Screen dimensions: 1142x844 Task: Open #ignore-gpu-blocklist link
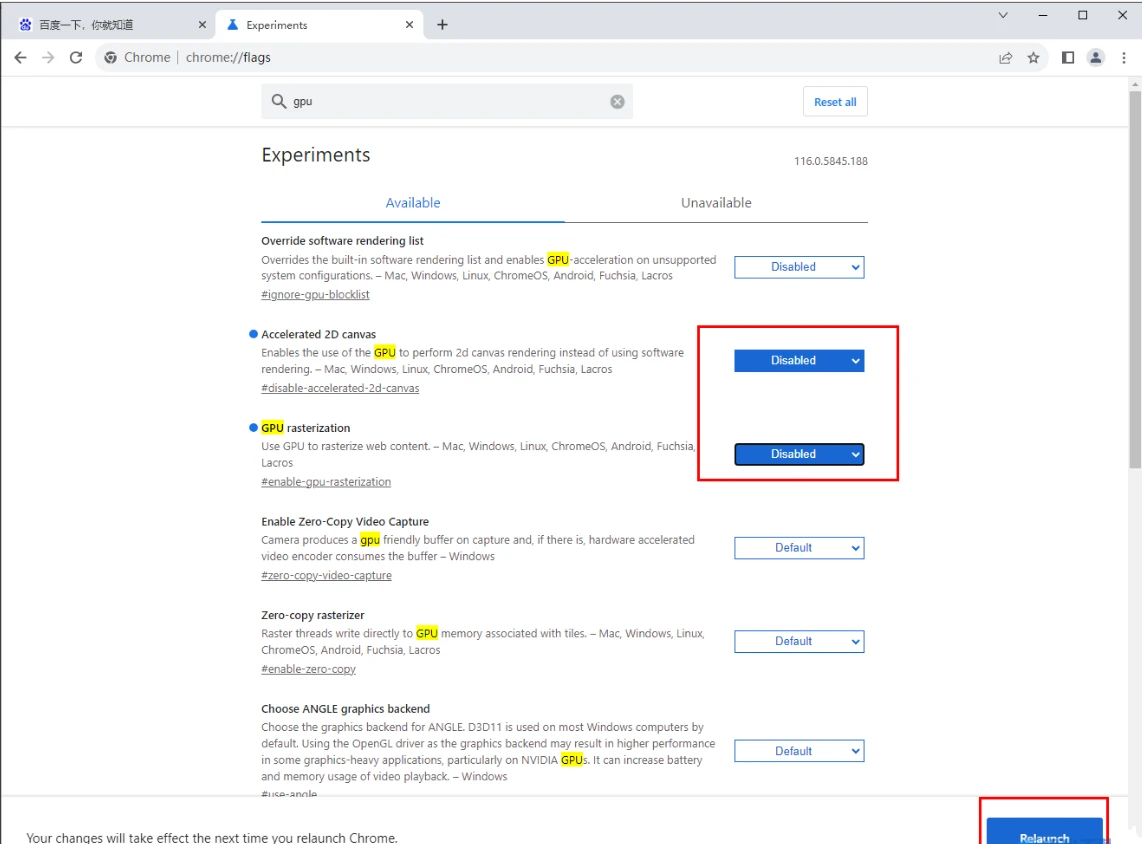click(x=315, y=294)
